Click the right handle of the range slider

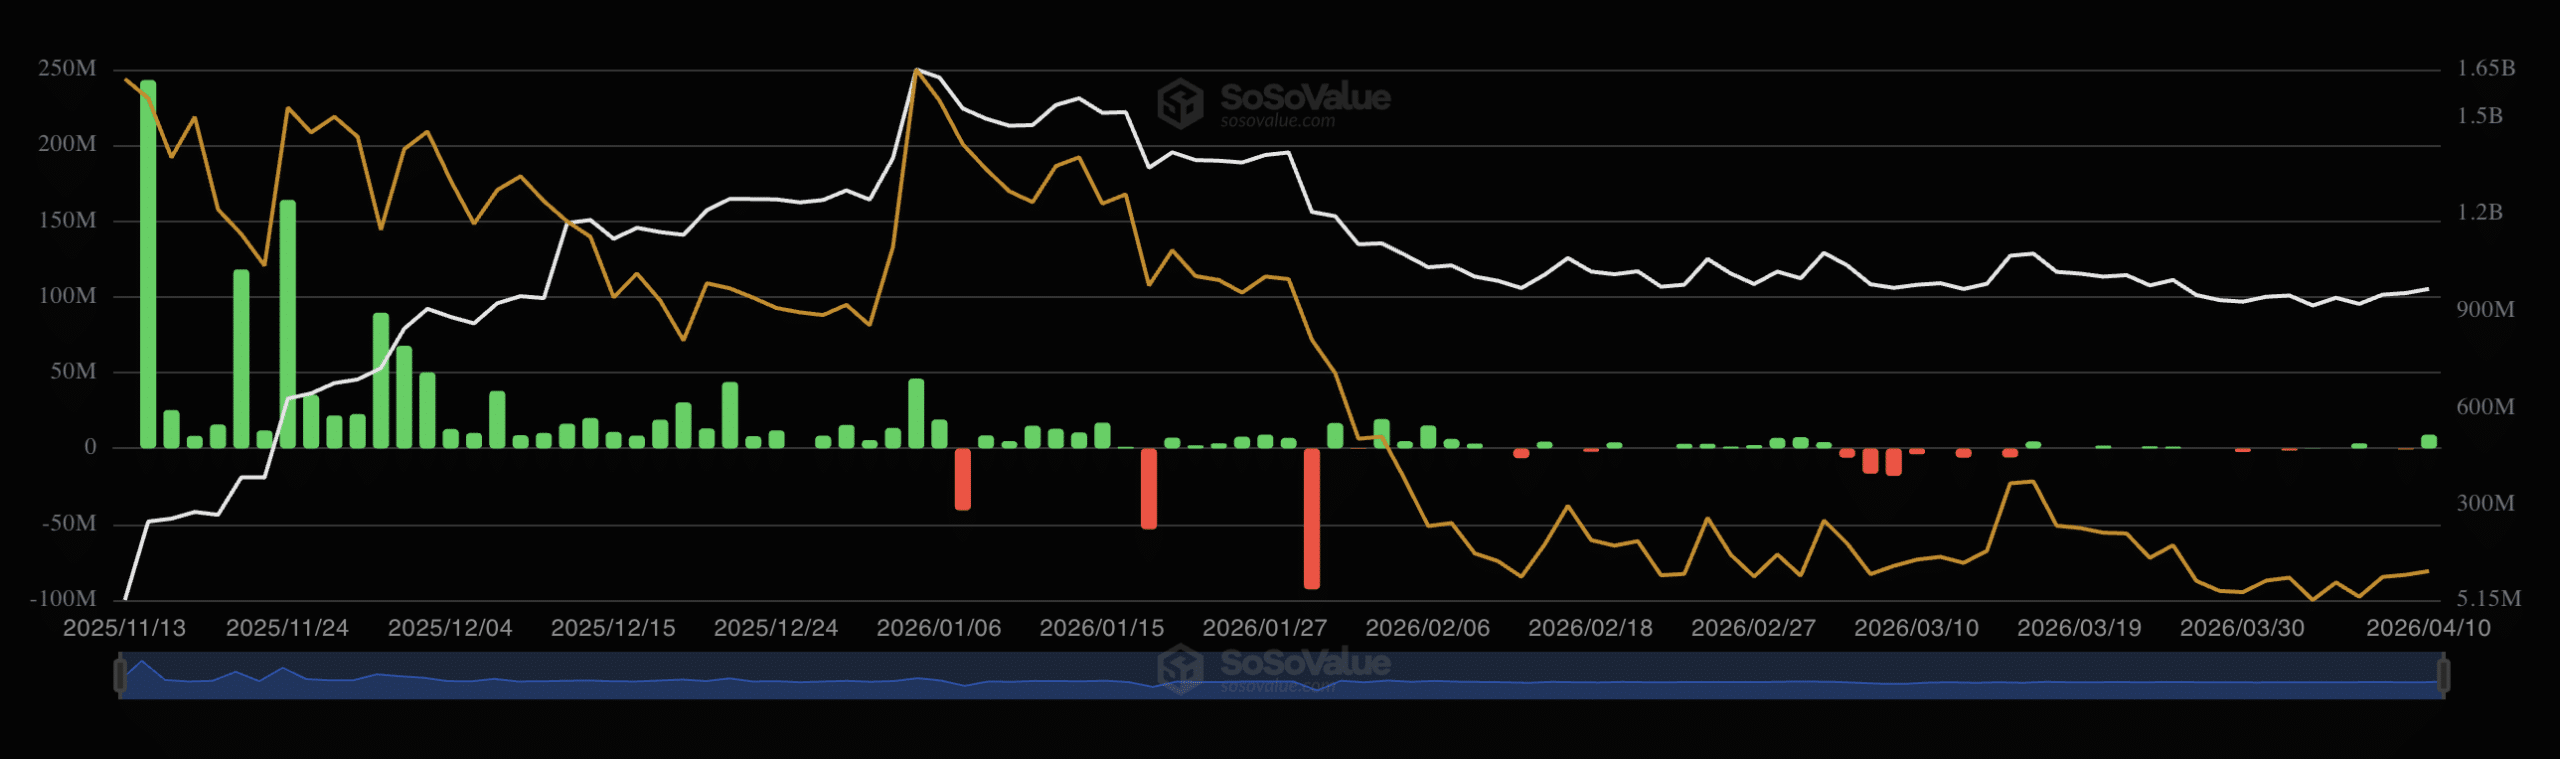coord(2443,675)
